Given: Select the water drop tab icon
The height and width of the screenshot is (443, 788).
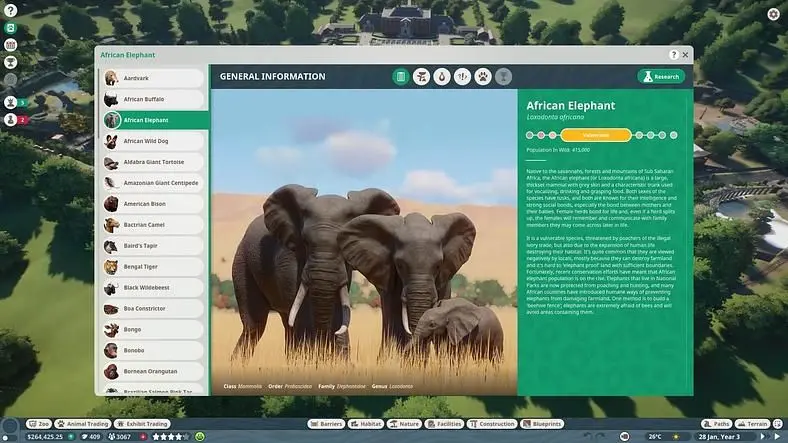Looking at the screenshot, I should (x=442, y=77).
